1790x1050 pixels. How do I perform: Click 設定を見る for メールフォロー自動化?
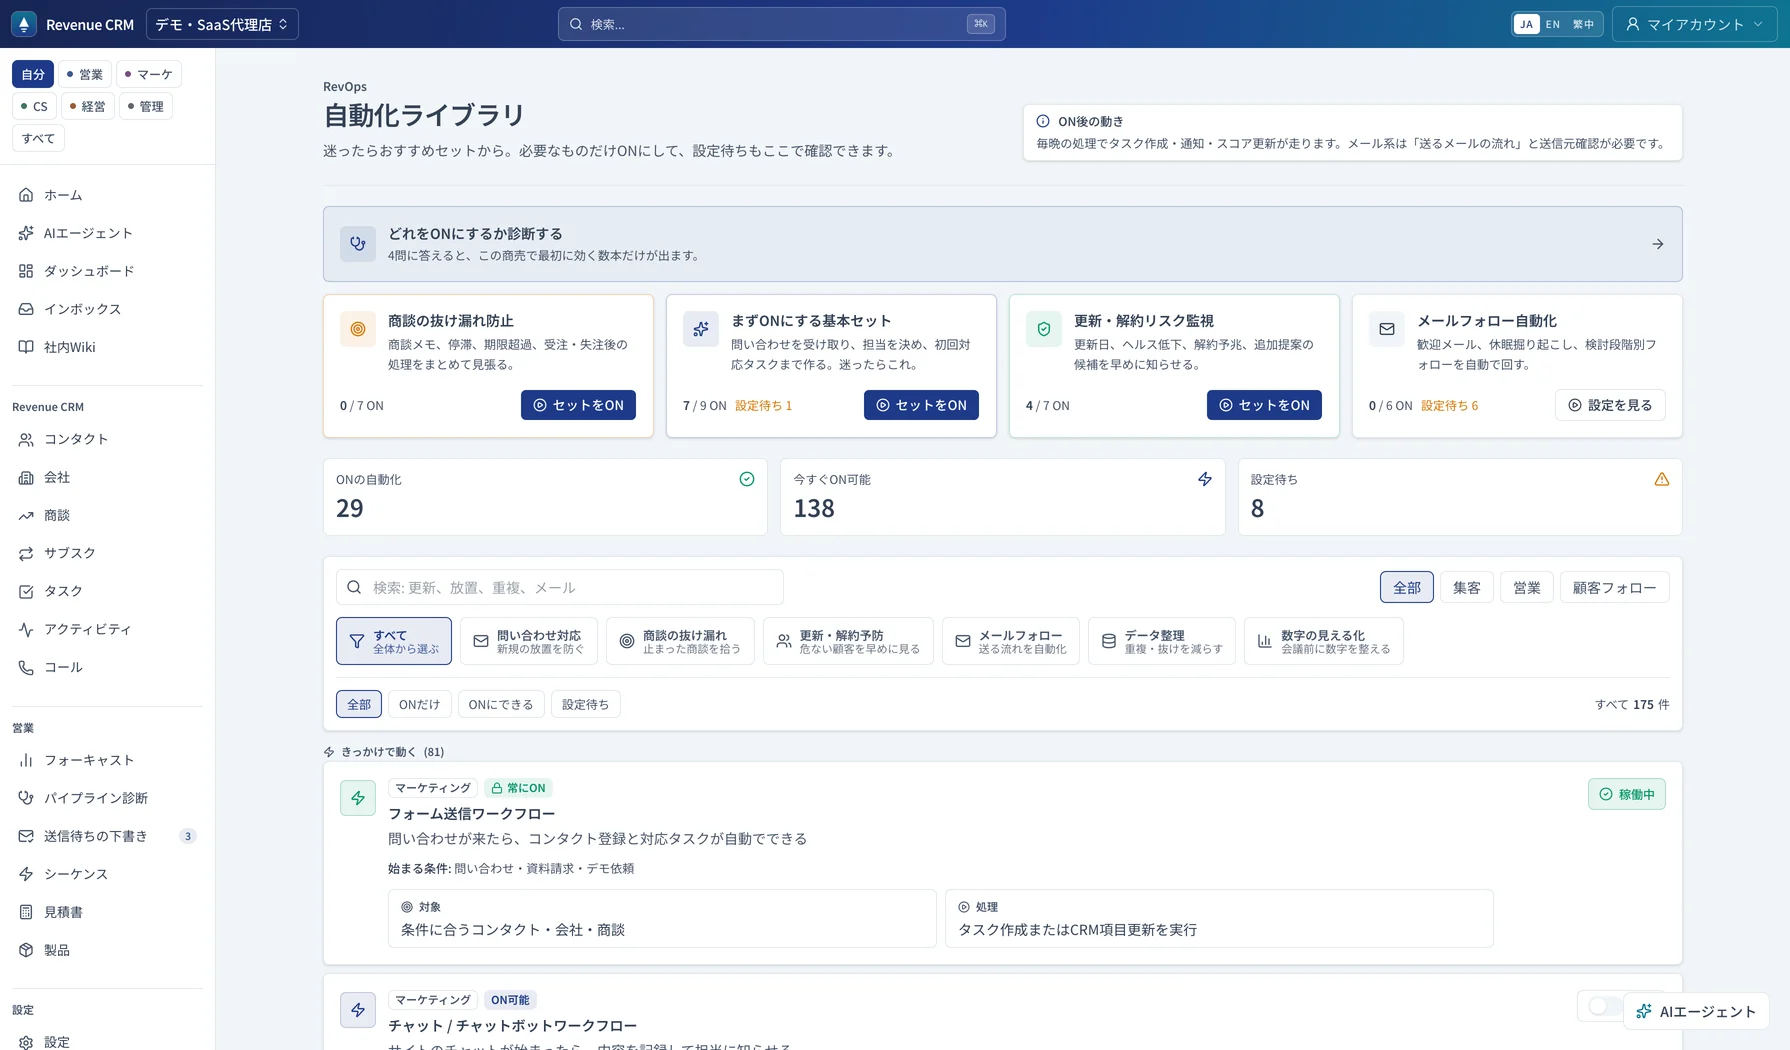[x=1610, y=405]
